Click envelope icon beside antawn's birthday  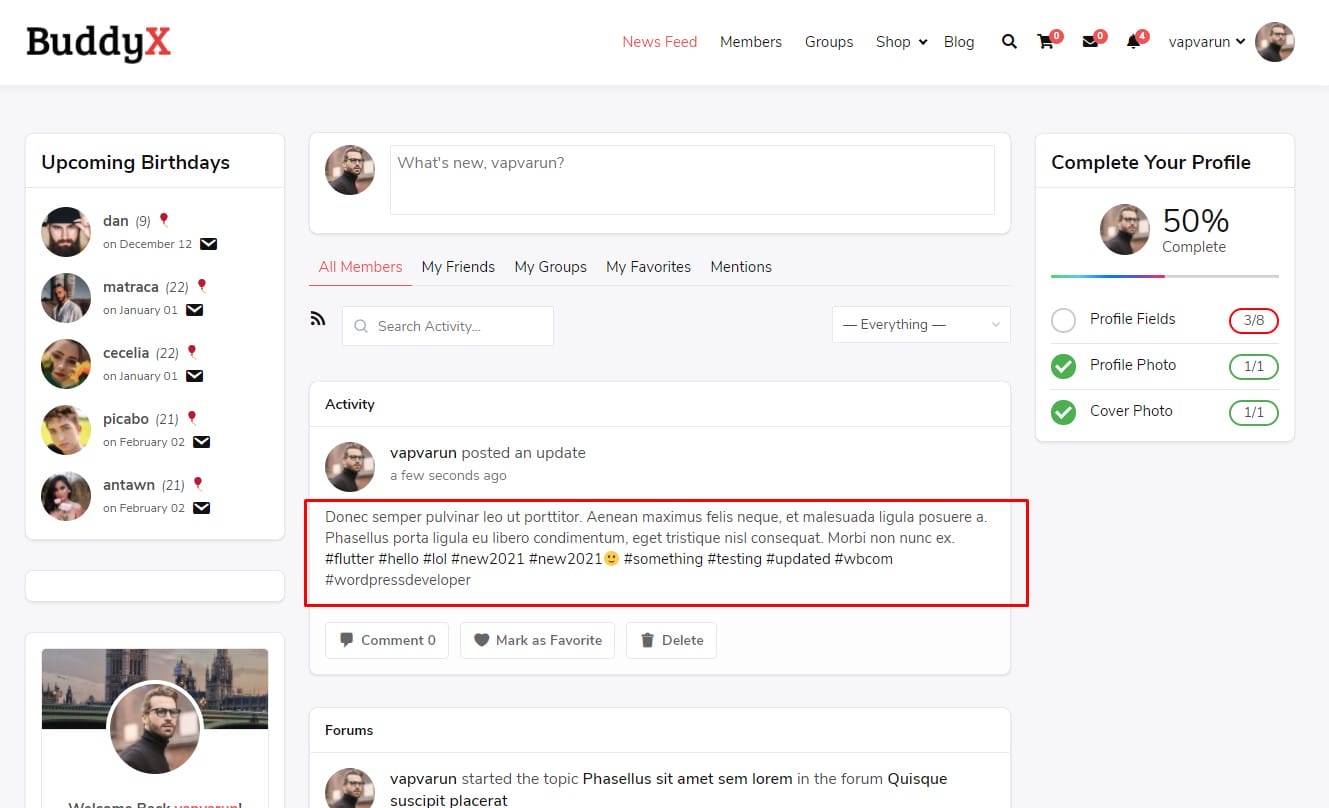pyautogui.click(x=201, y=508)
